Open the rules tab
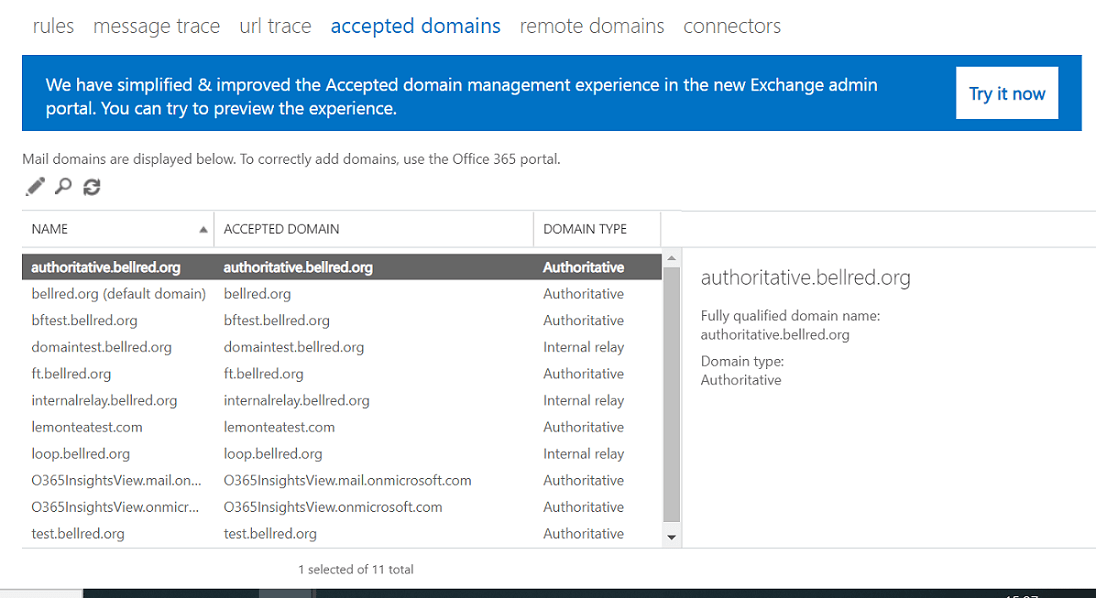 53,26
